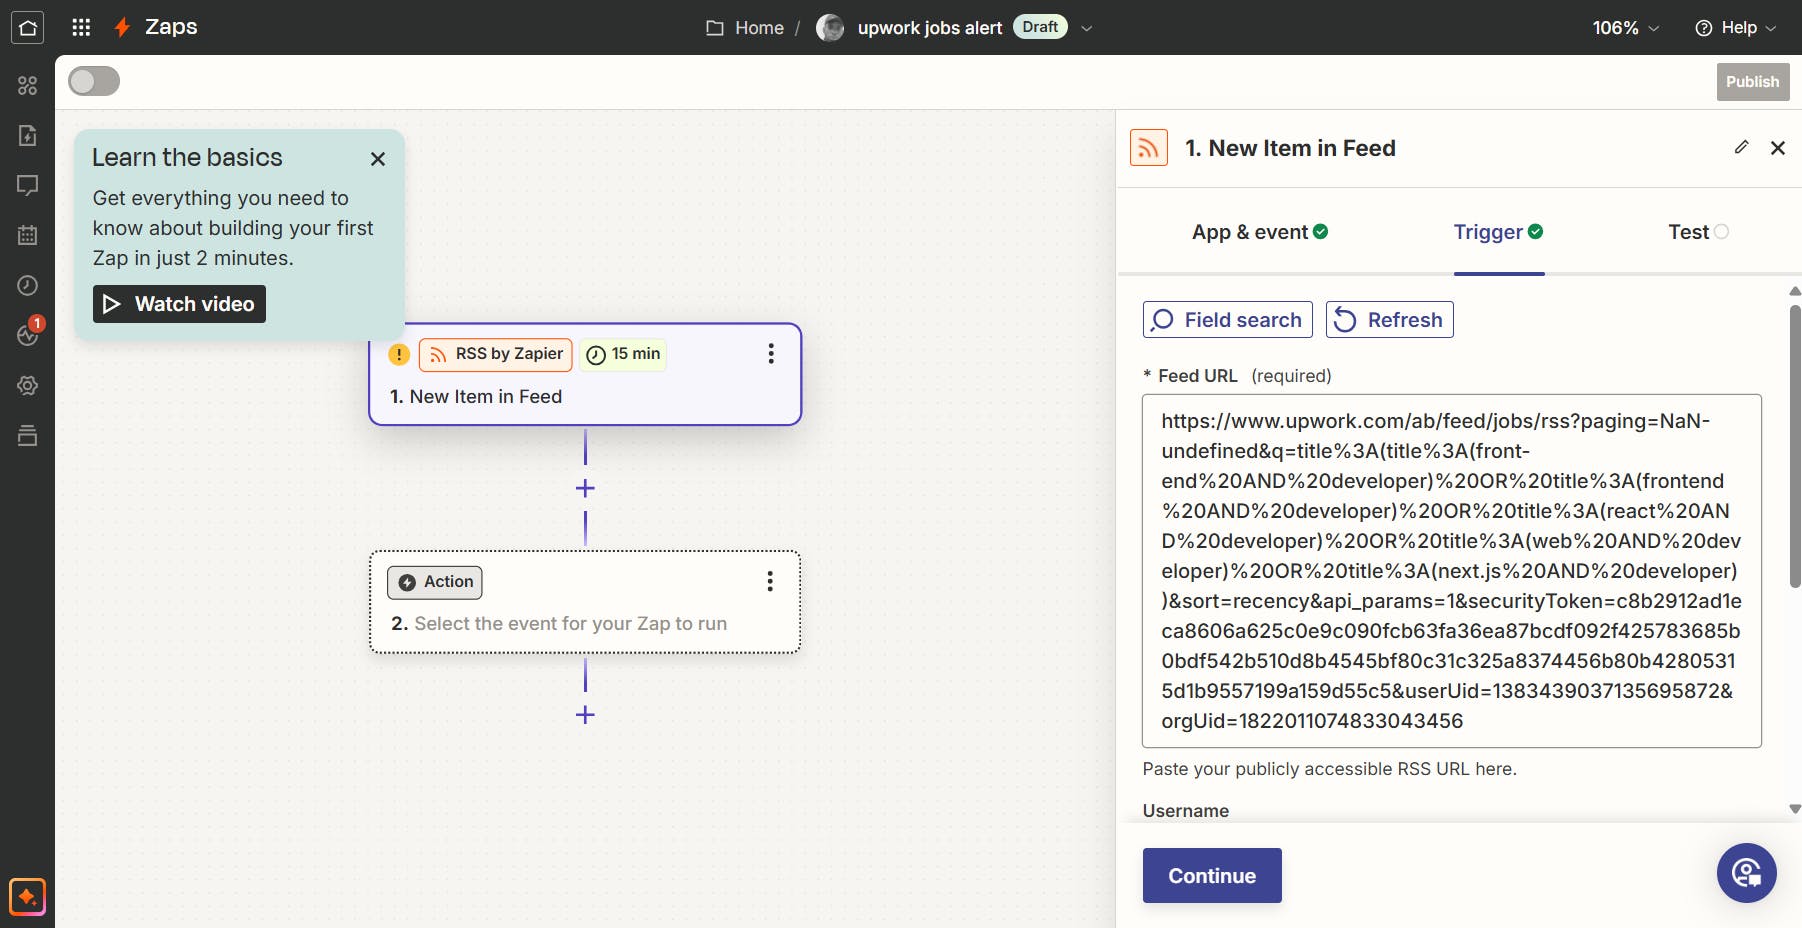1802x928 pixels.
Task: Click the RSS by Zapier badge
Action: pos(496,354)
